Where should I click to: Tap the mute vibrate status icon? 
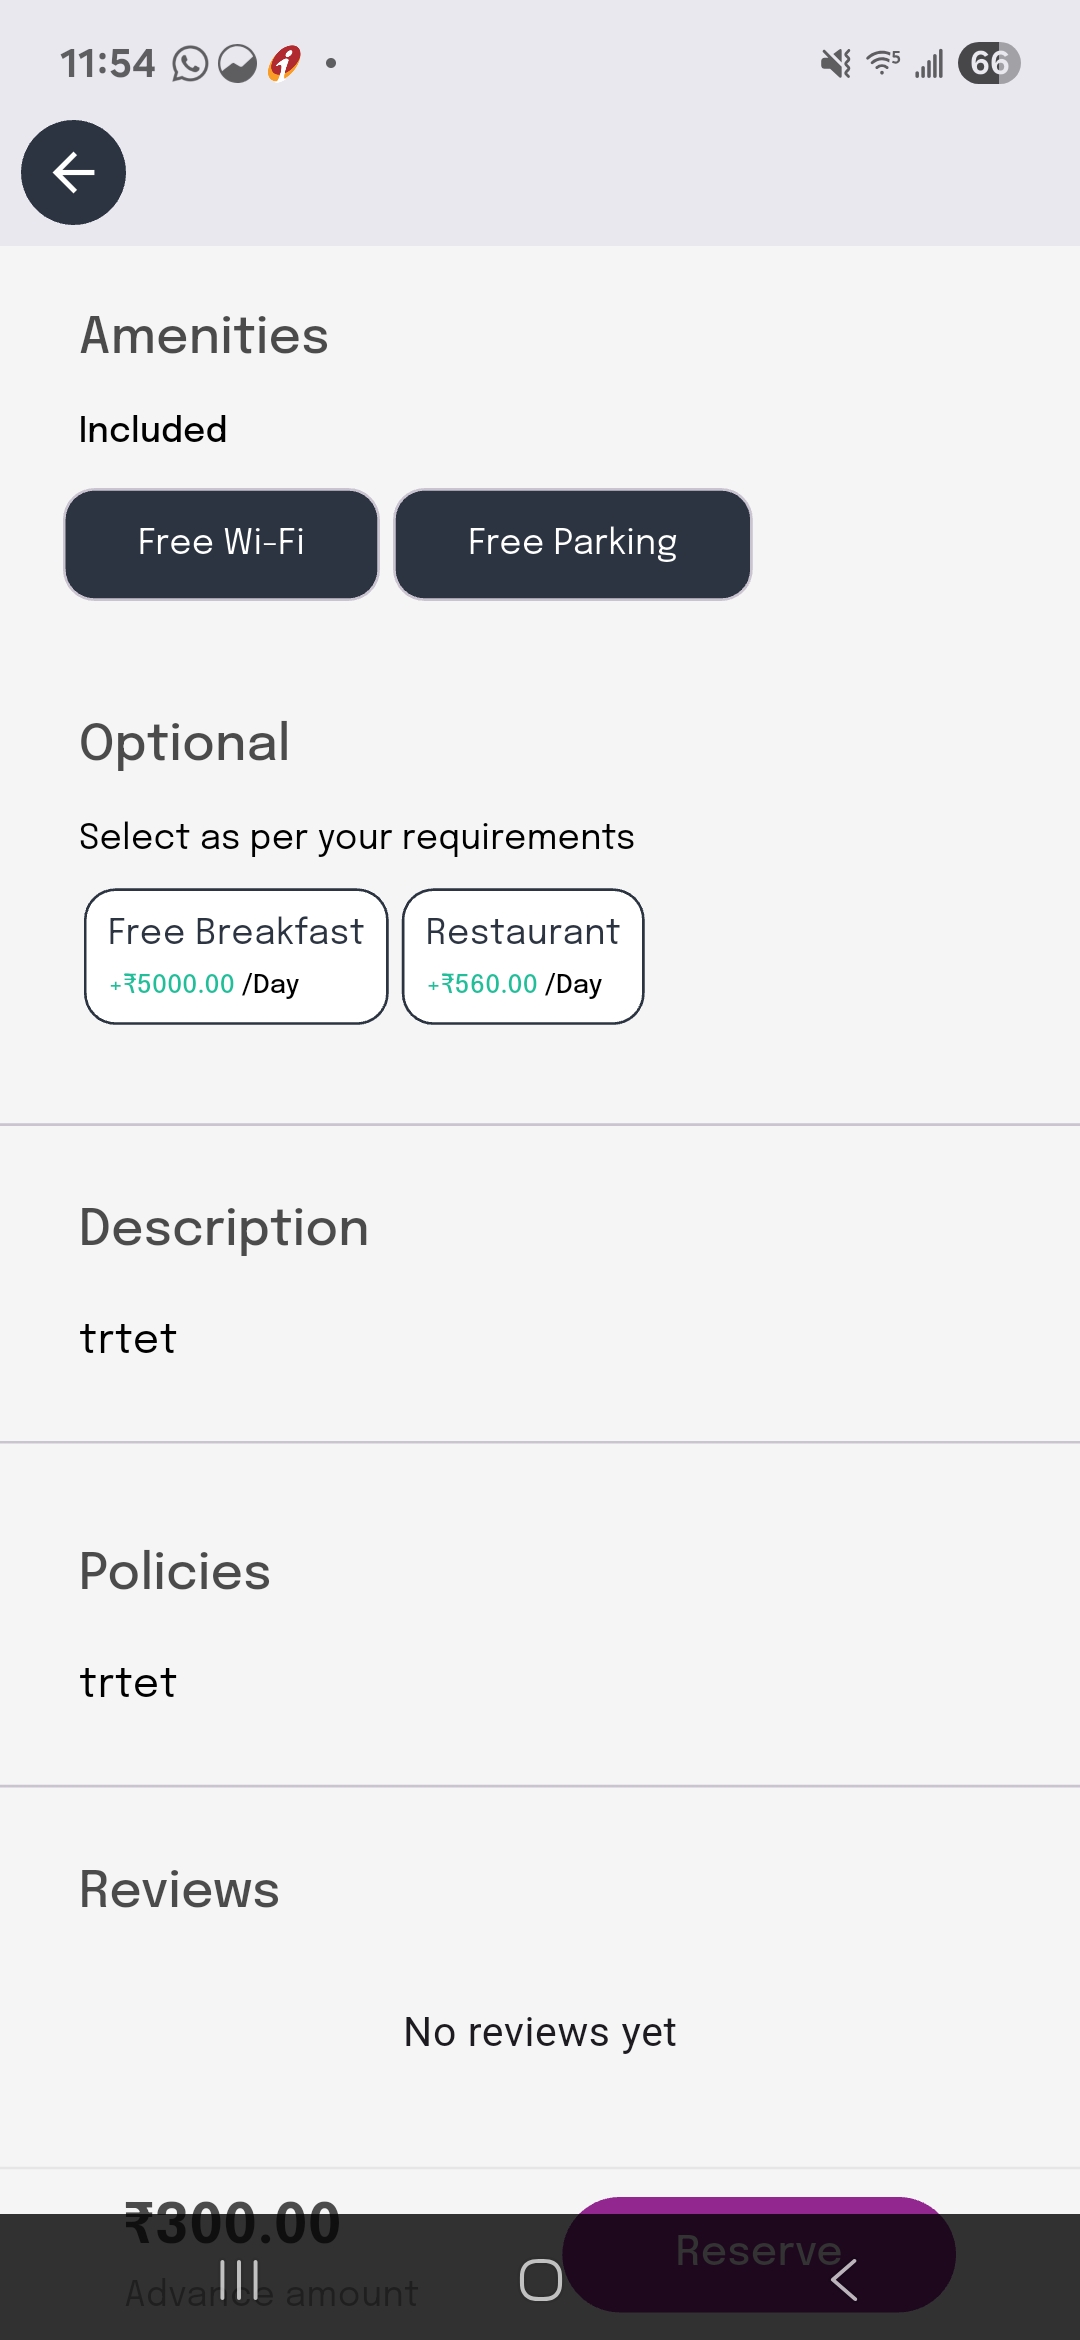pyautogui.click(x=835, y=64)
